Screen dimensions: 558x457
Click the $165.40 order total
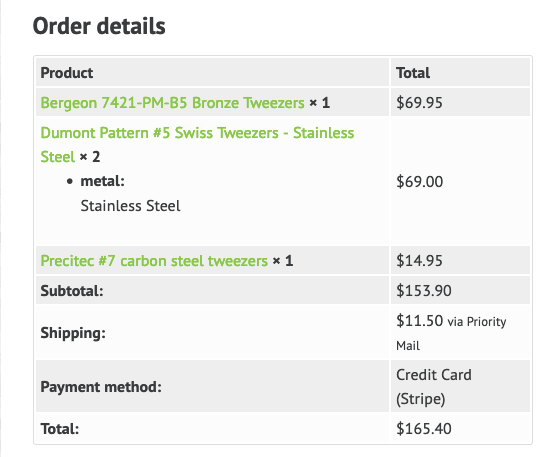424,429
